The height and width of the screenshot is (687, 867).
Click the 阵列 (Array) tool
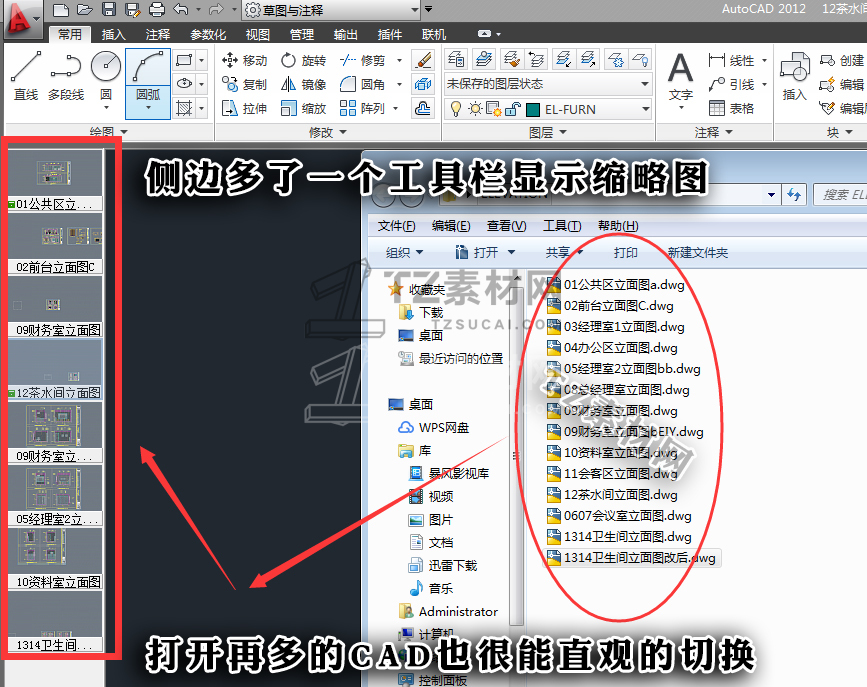coord(363,108)
